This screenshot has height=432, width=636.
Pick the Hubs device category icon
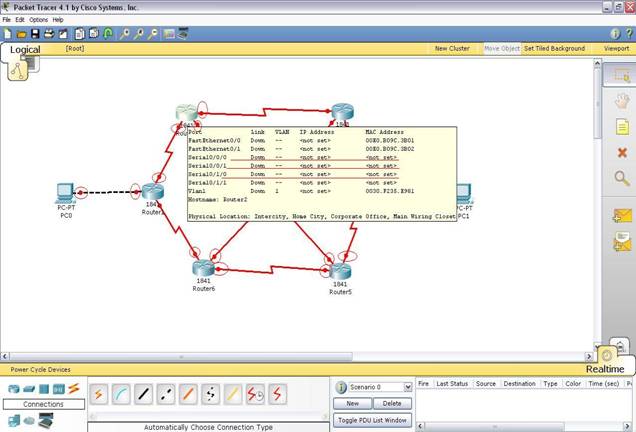pyautogui.click(x=44, y=389)
